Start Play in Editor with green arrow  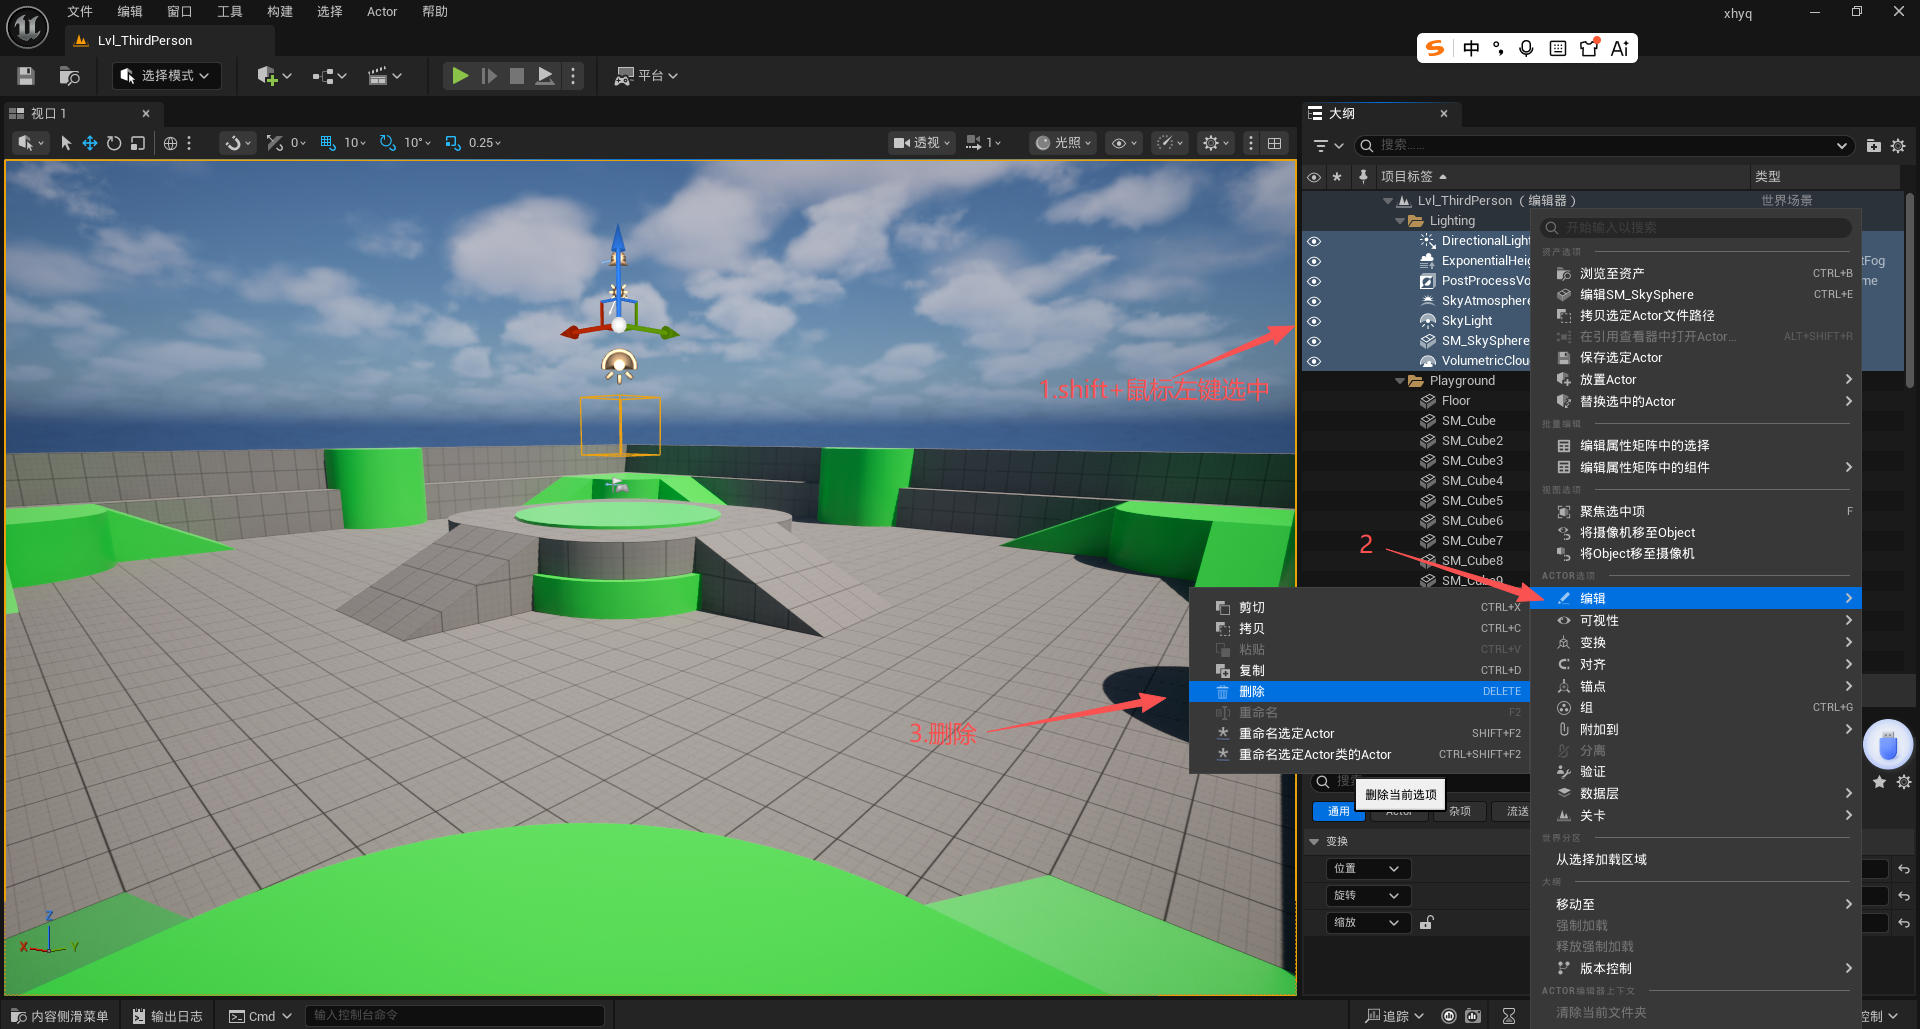click(x=460, y=76)
